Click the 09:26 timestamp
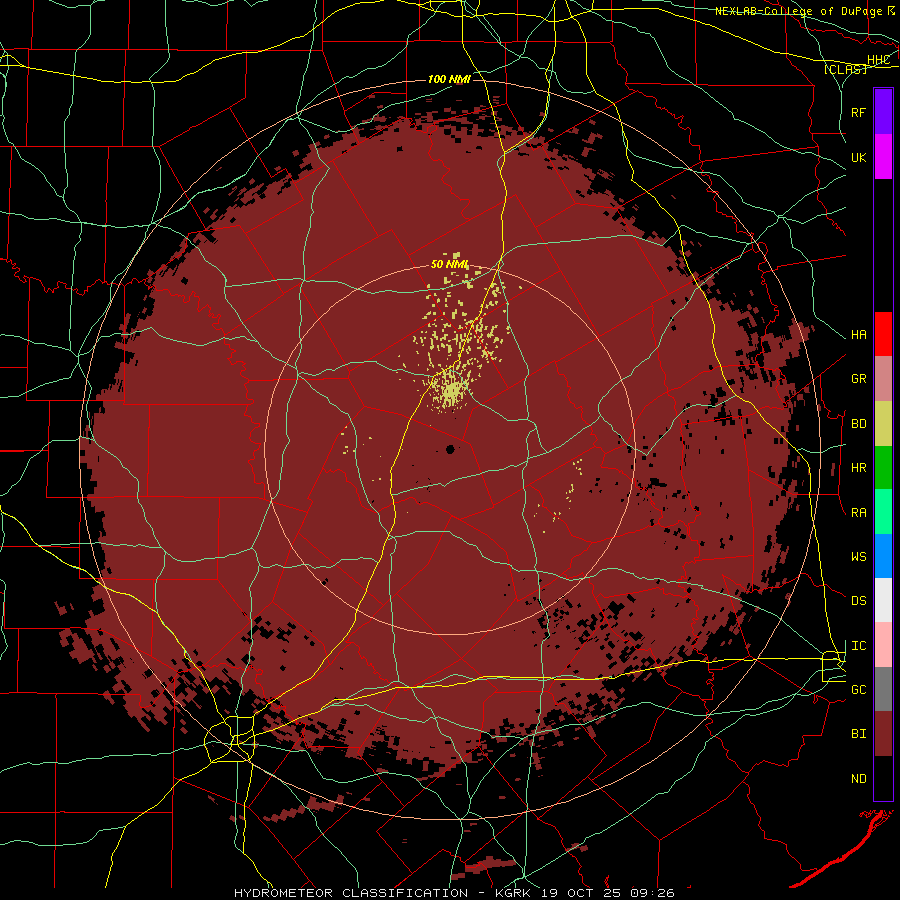900x900 pixels. tap(651, 893)
